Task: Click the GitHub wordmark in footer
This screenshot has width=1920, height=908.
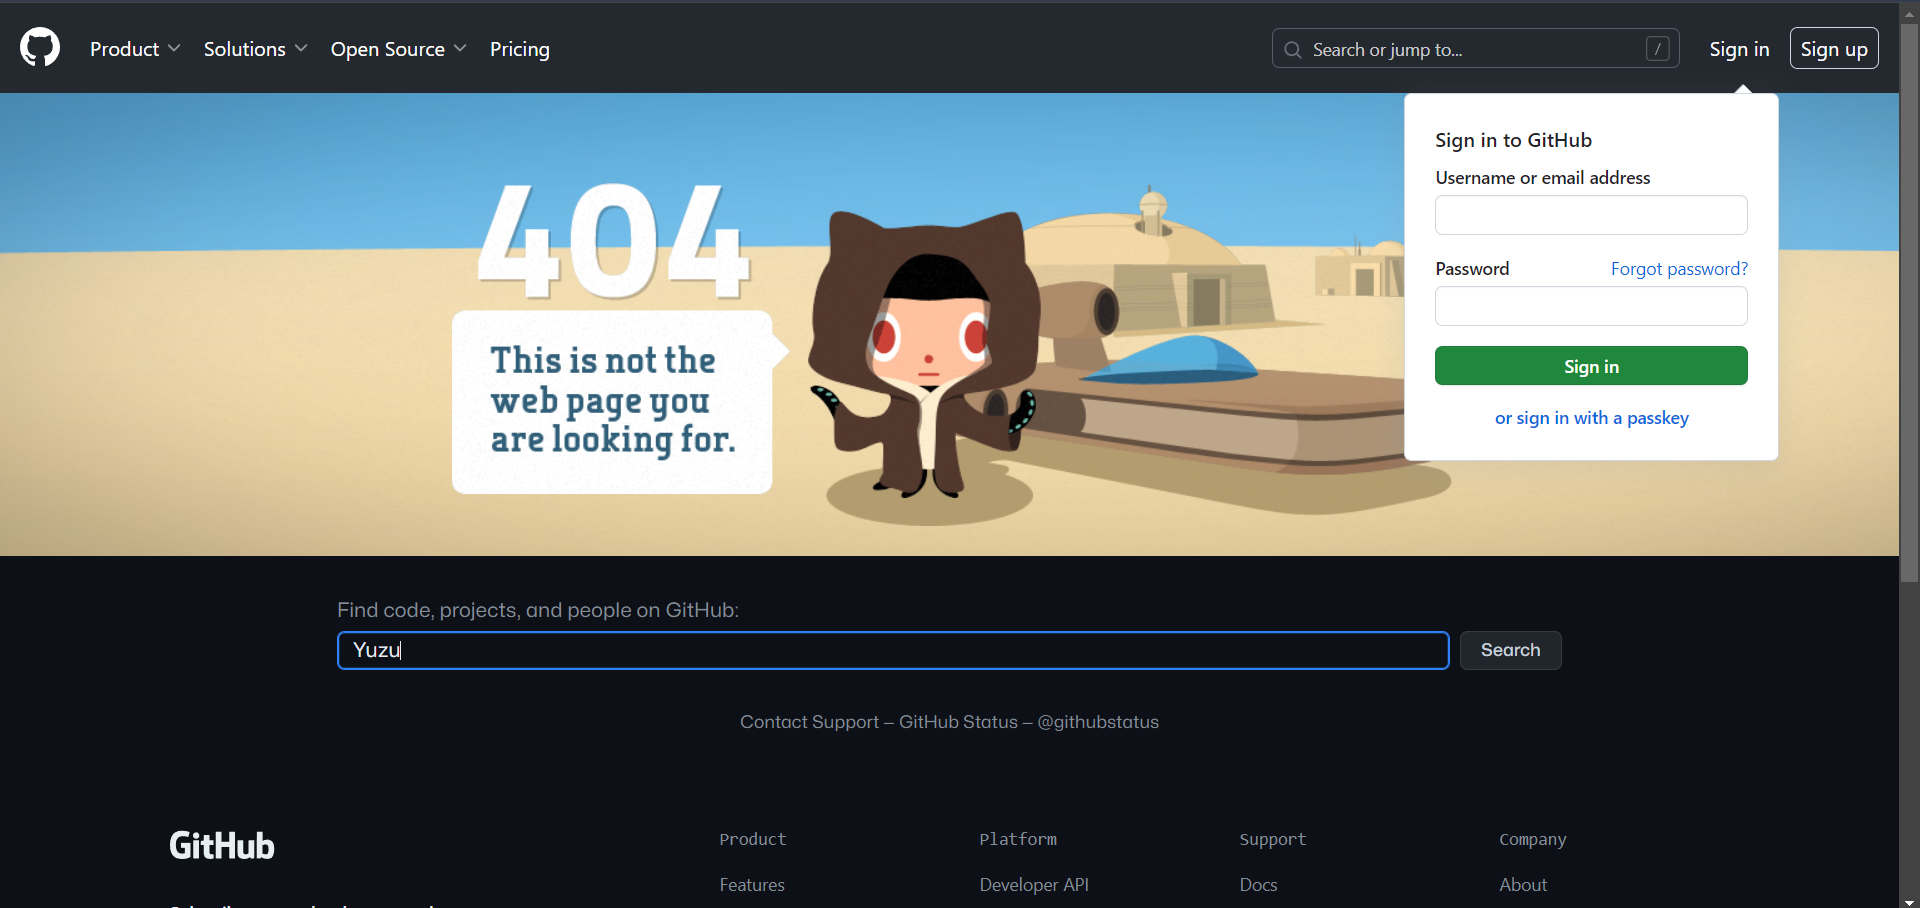Action: click(x=222, y=846)
